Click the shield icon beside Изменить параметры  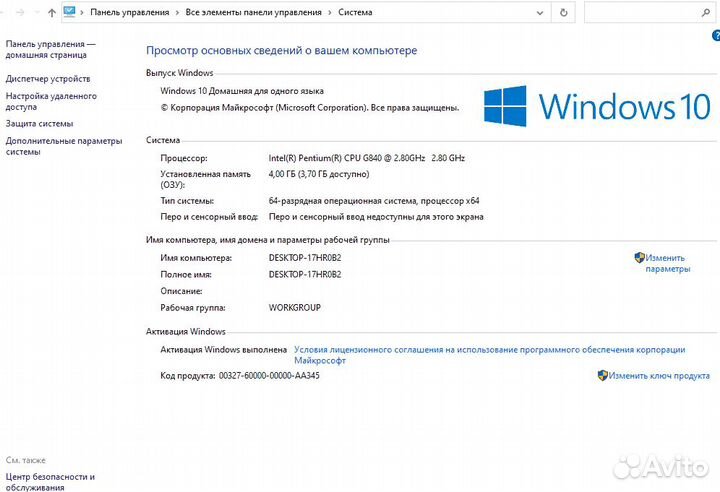tap(639, 257)
